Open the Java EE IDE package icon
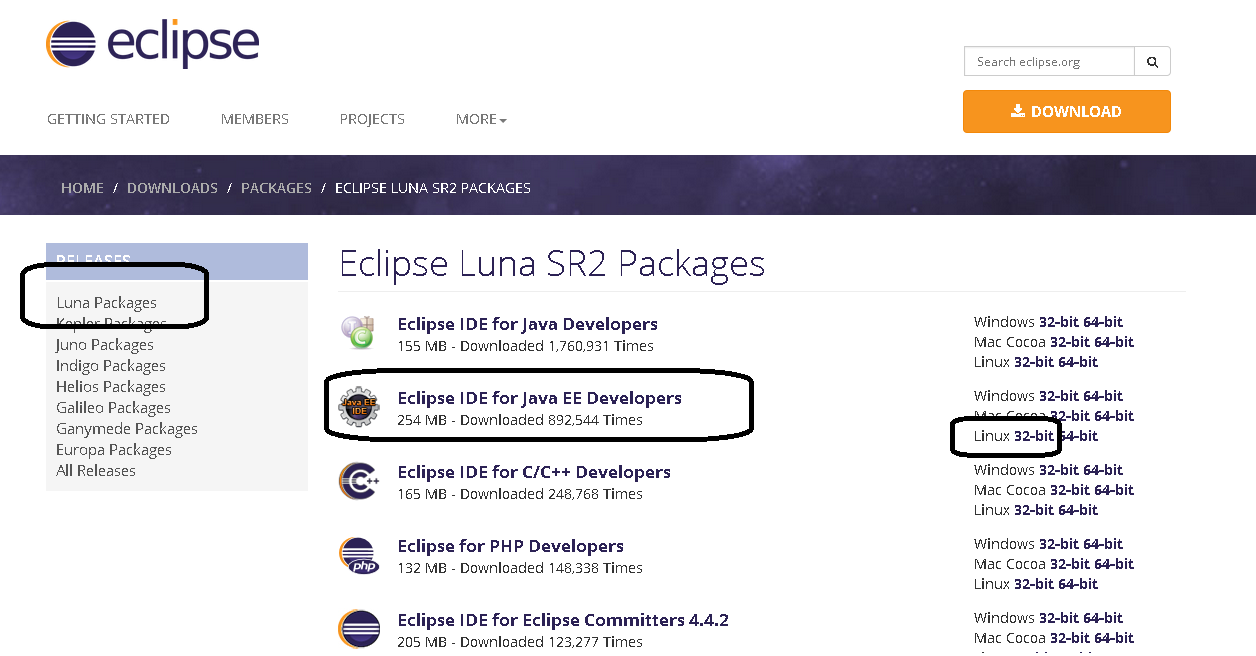The image size is (1256, 656). (359, 407)
